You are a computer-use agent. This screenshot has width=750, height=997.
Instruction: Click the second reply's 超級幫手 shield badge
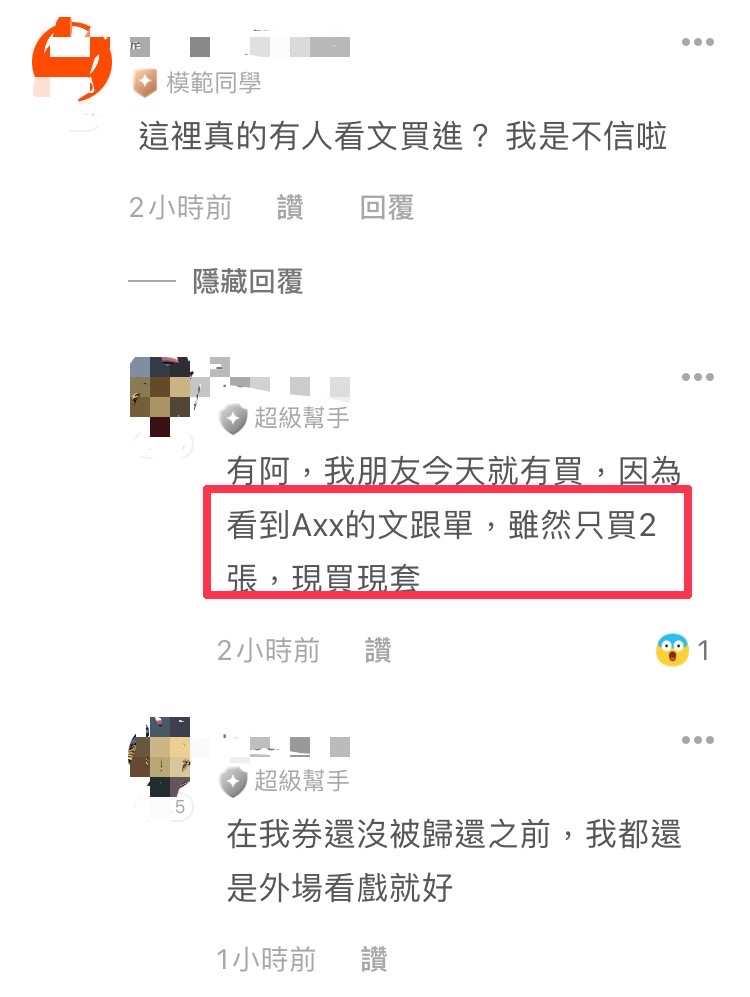pyautogui.click(x=233, y=781)
